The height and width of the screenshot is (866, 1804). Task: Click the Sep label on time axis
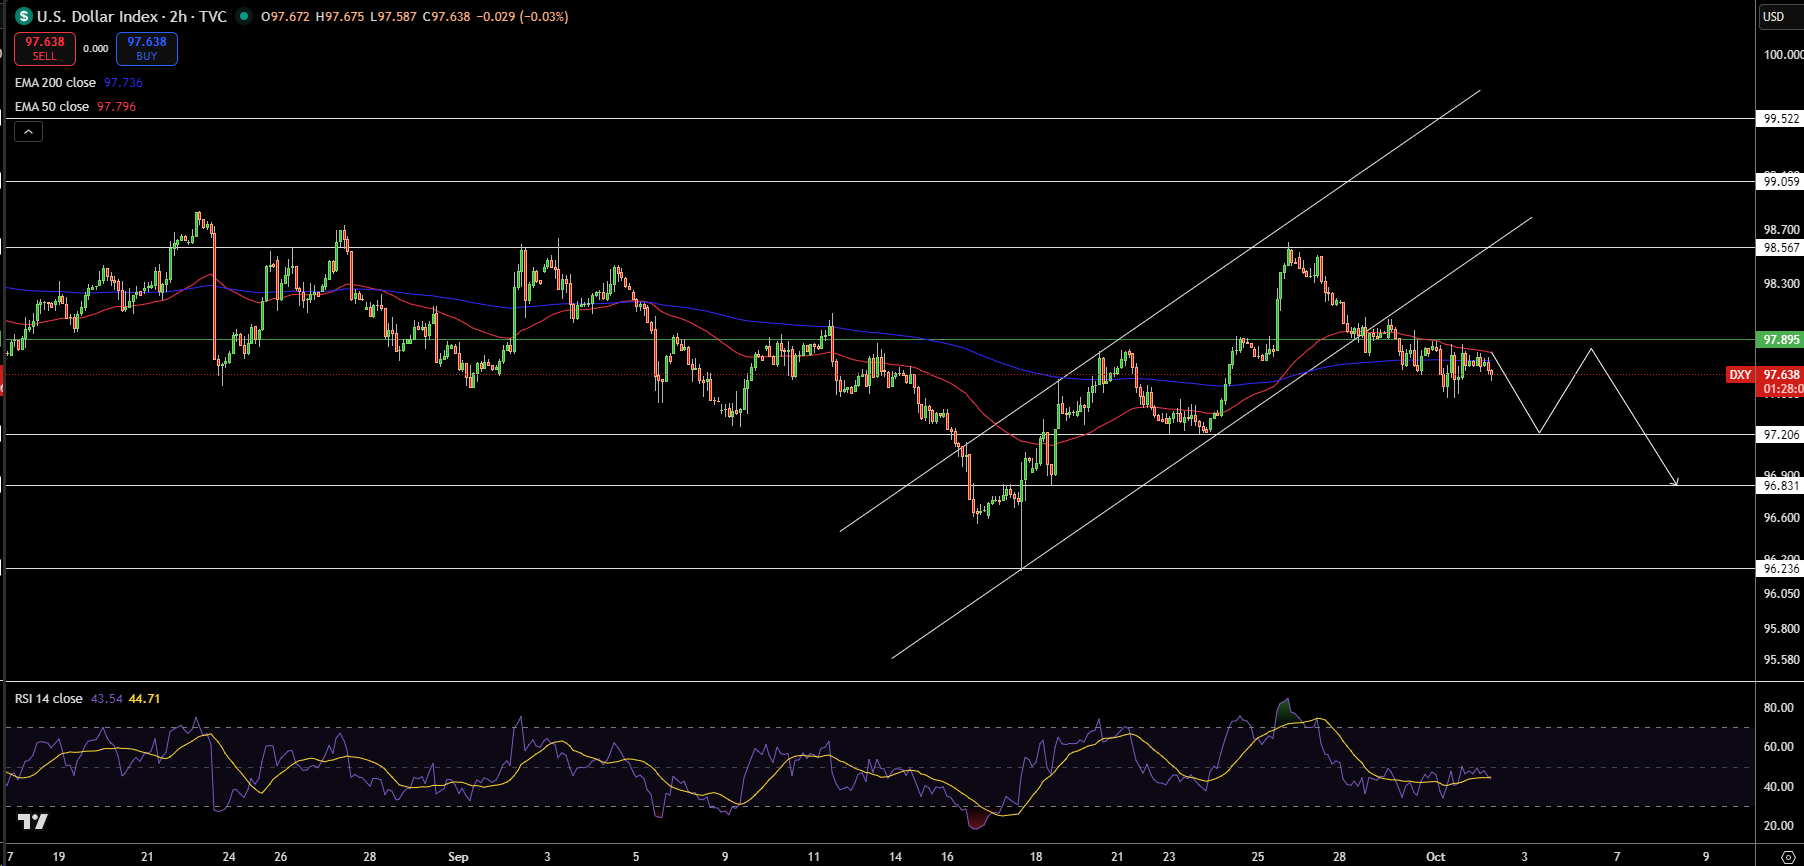(x=458, y=857)
